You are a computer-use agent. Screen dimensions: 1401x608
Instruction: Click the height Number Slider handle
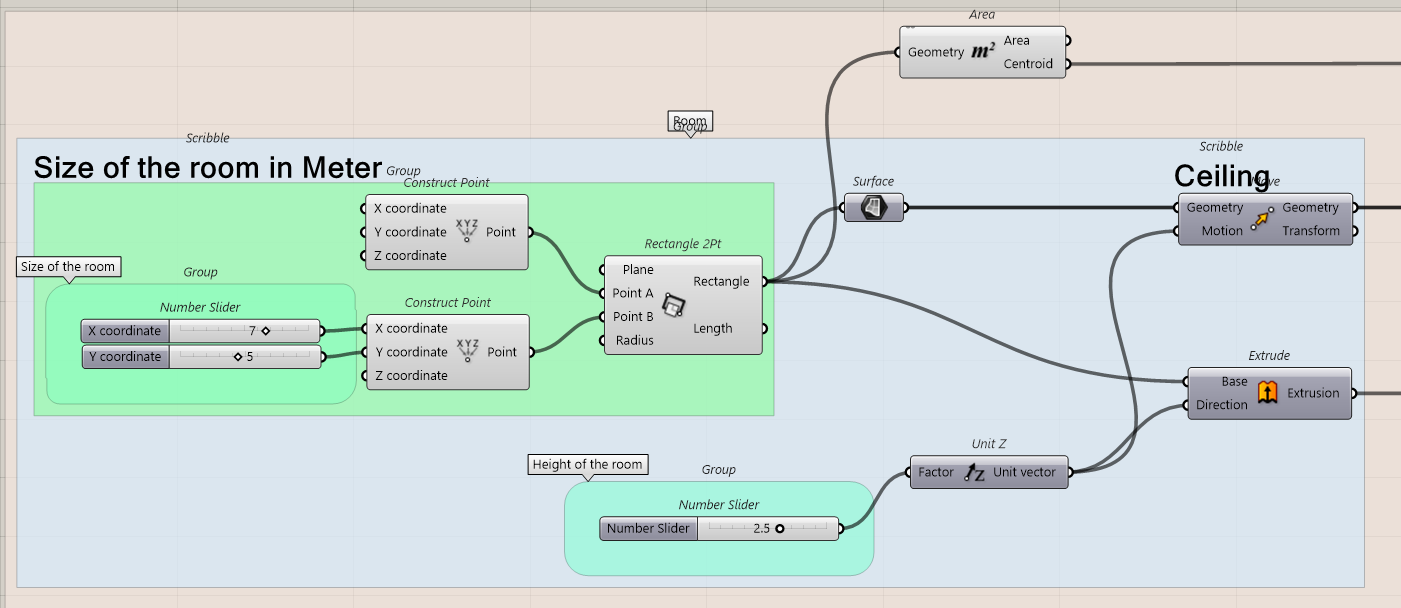pos(779,529)
